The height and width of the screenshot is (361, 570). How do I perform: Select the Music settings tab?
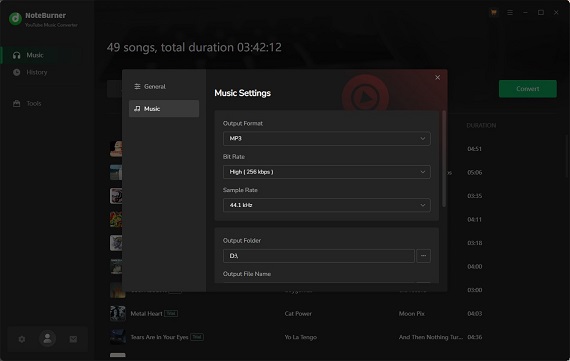click(x=164, y=109)
